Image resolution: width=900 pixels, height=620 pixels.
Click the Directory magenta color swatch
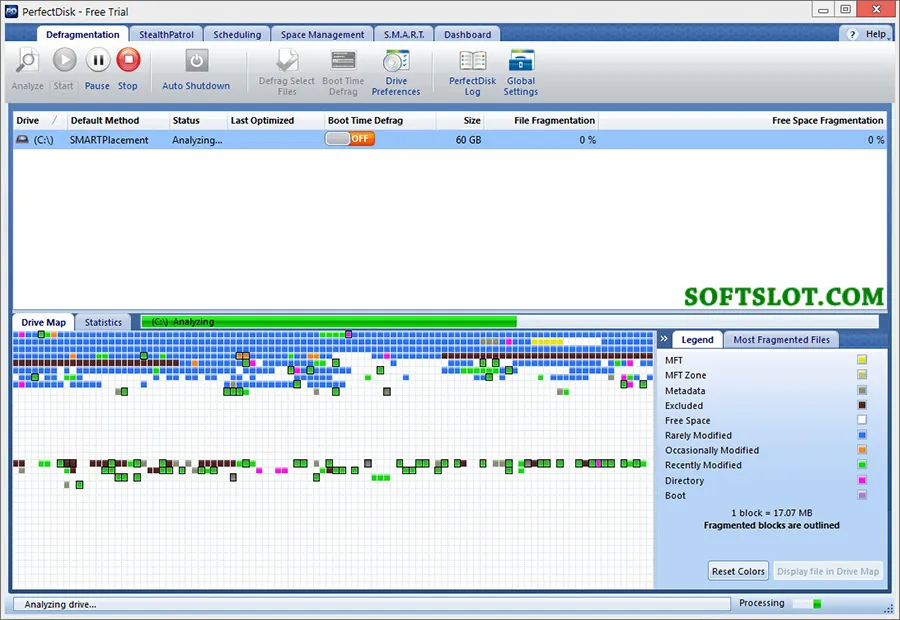[x=862, y=480]
